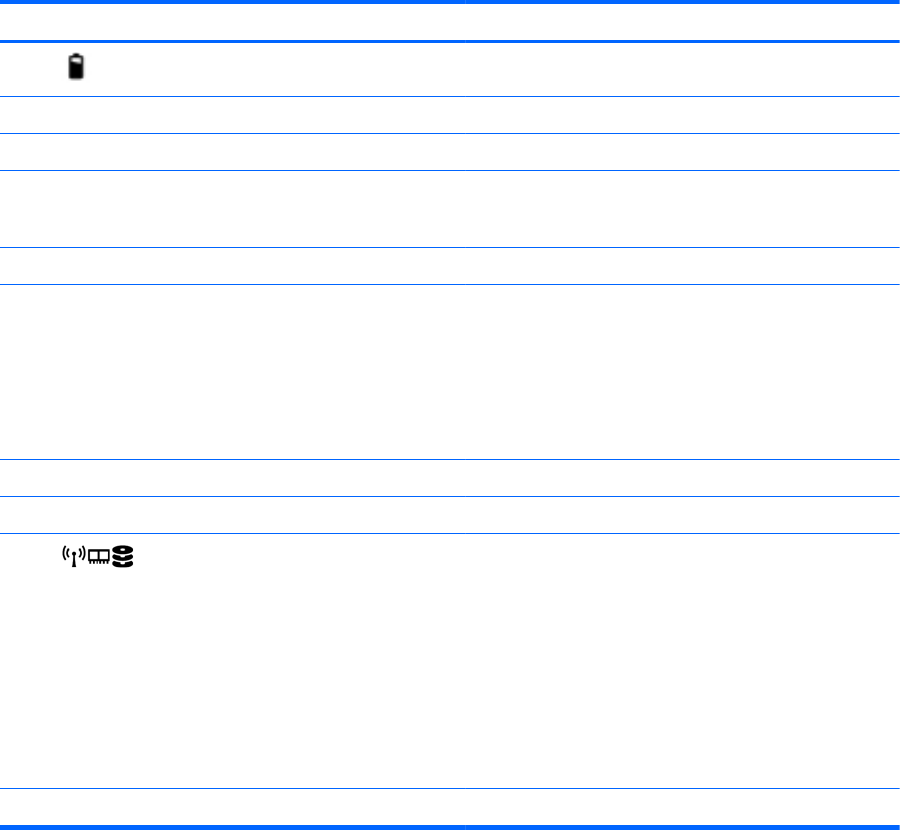The image size is (900, 830).
Task: Click the blank header cell in right column
Action: pyautogui.click(x=682, y=22)
